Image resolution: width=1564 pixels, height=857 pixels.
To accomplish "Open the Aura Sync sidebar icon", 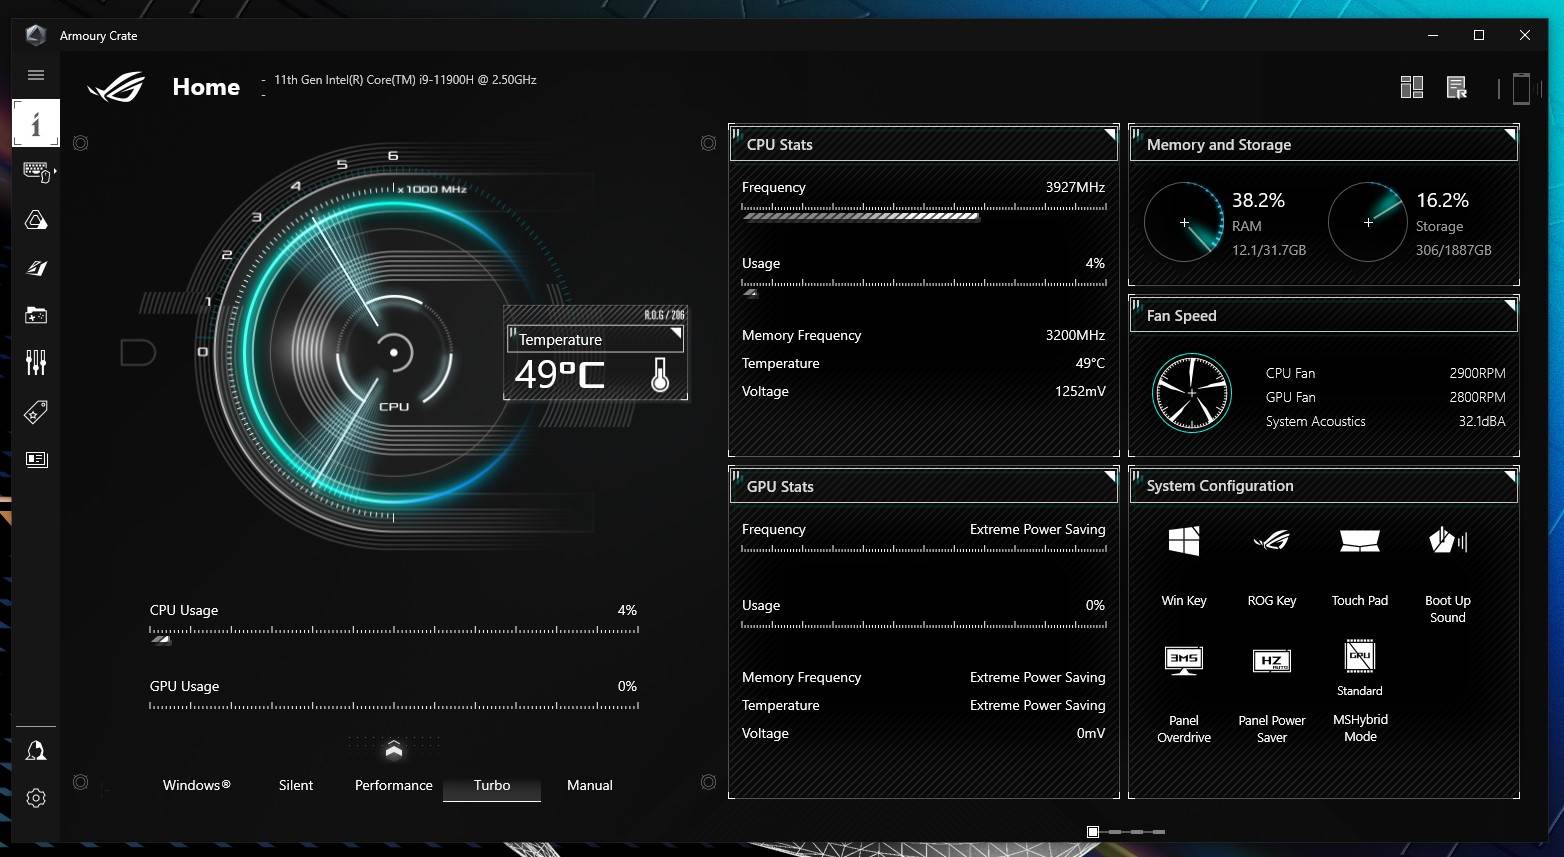I will [x=36, y=220].
